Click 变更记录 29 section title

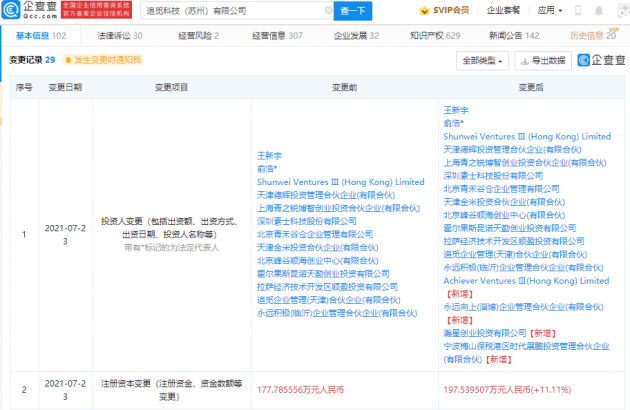tap(32, 60)
